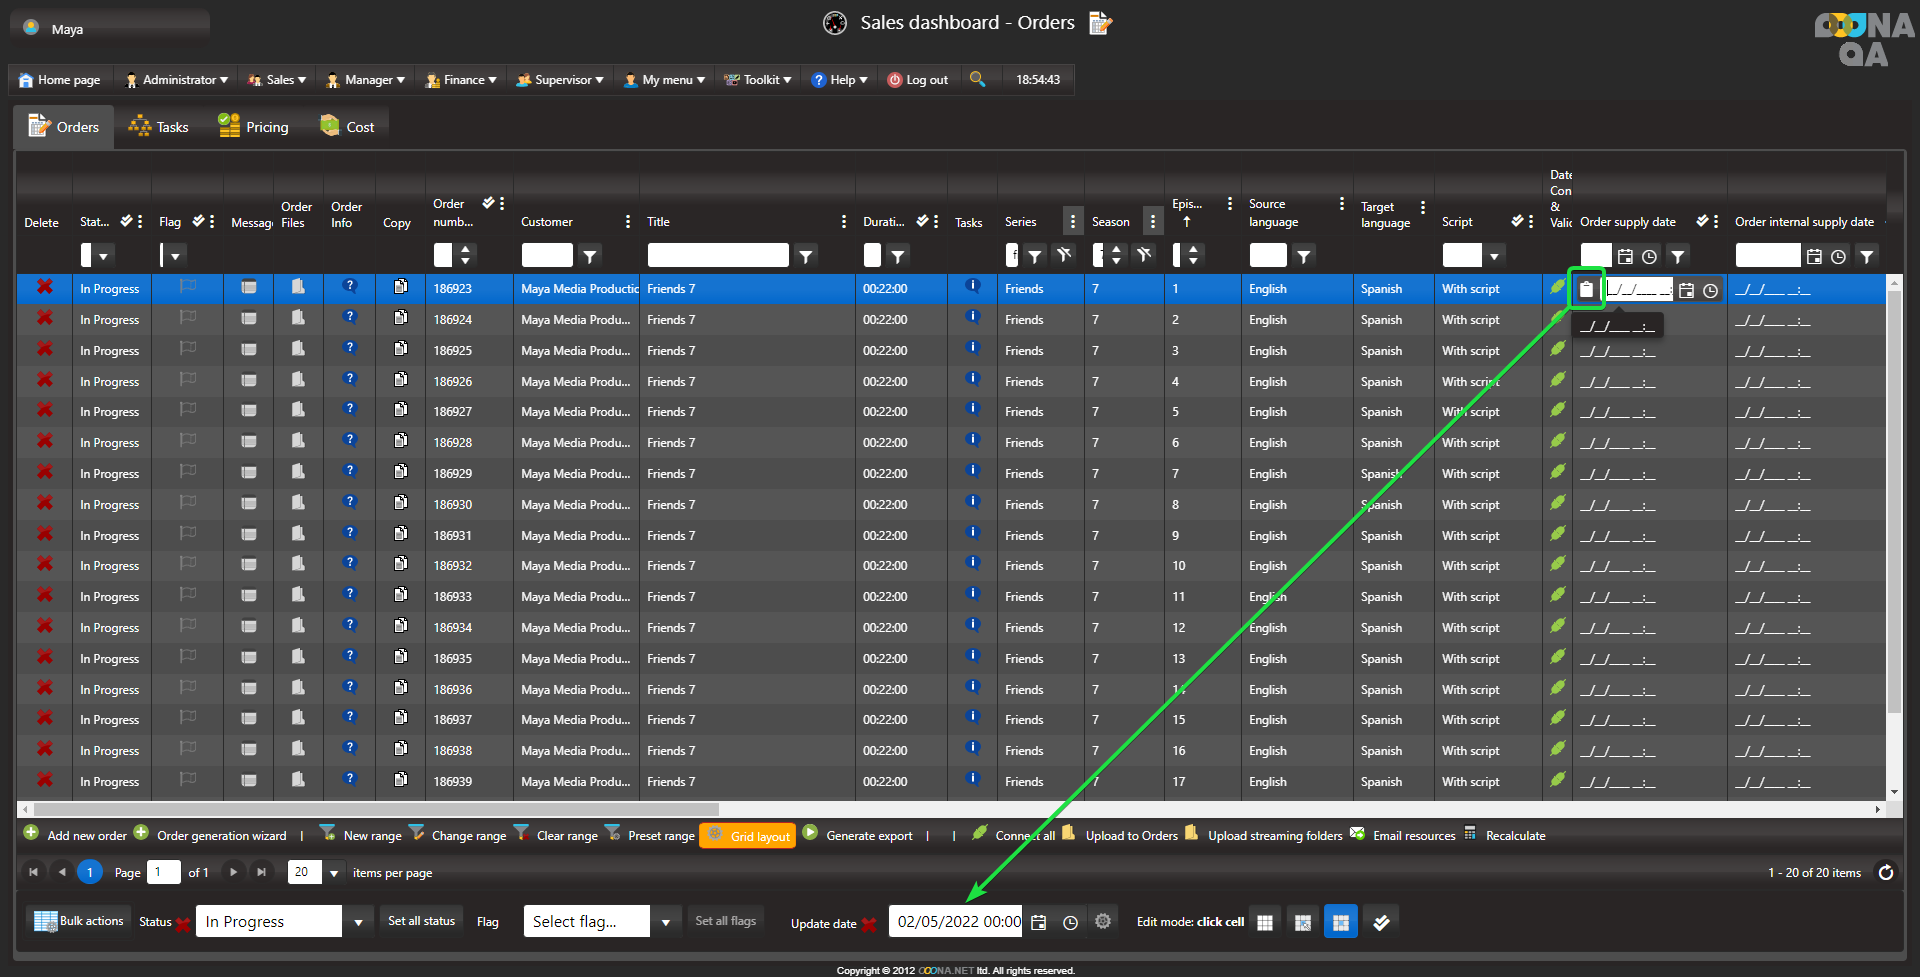Click the paste clipboard icon in Order supply date cell
The height and width of the screenshot is (977, 1920).
[1586, 290]
